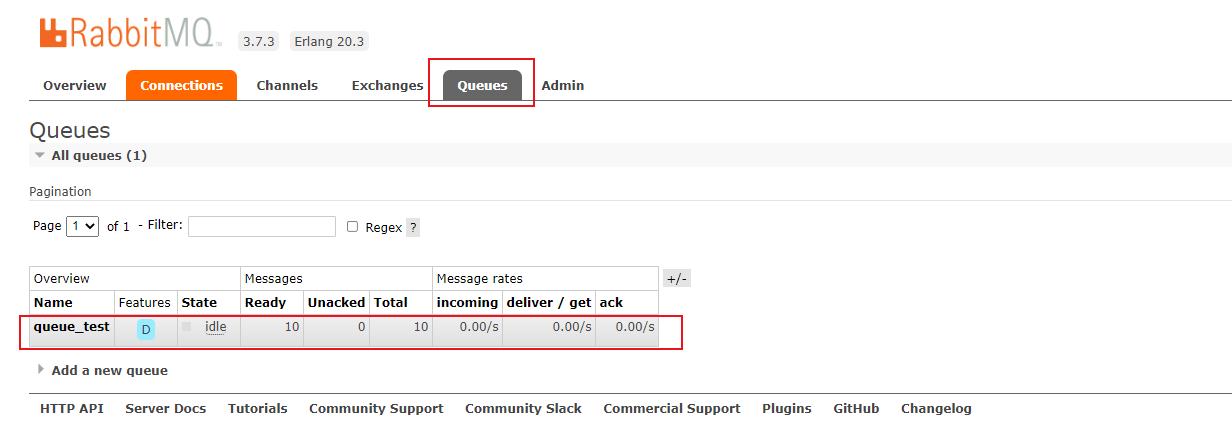Open the Commercial Support link
Image resolution: width=1232 pixels, height=440 pixels.
coord(672,409)
